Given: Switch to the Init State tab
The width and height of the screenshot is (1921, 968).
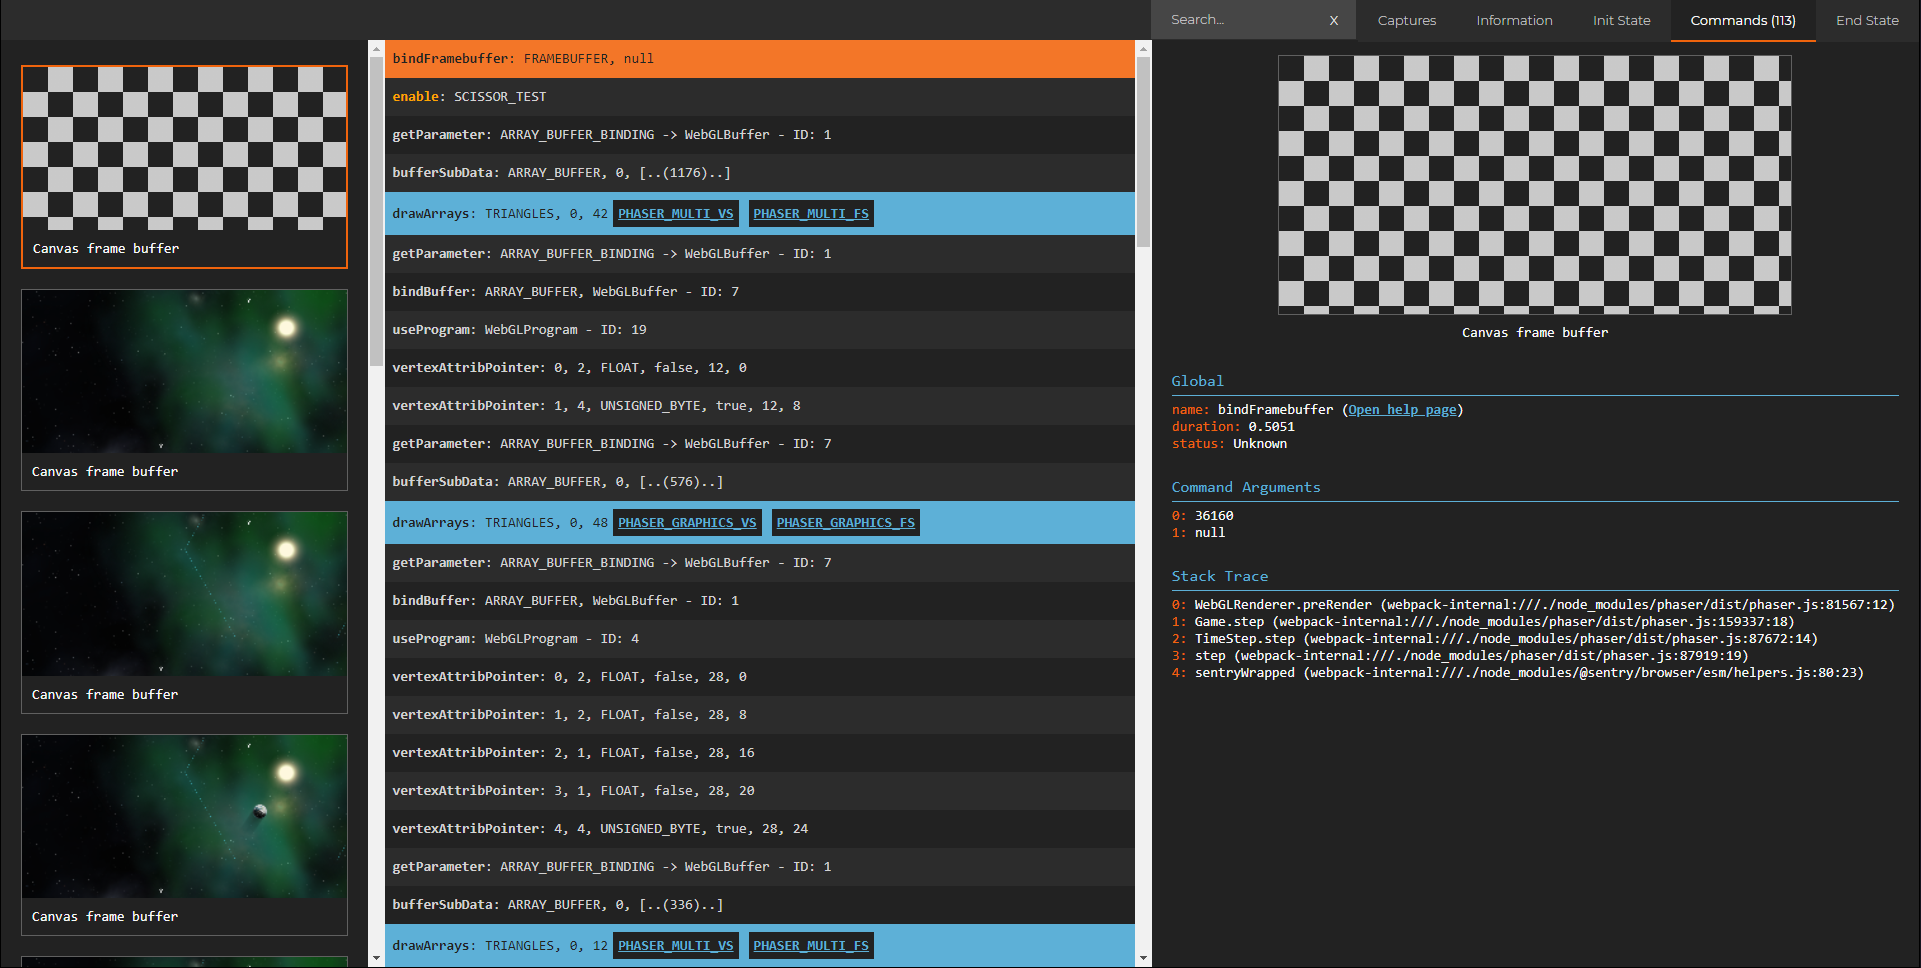Looking at the screenshot, I should pyautogui.click(x=1622, y=20).
